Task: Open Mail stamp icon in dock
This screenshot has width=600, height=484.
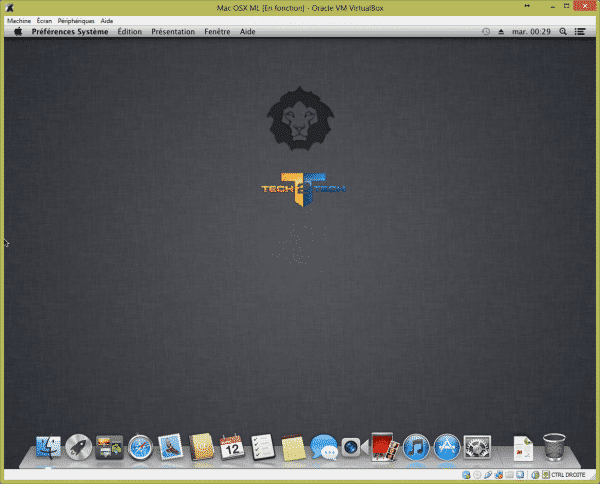Action: coord(170,447)
